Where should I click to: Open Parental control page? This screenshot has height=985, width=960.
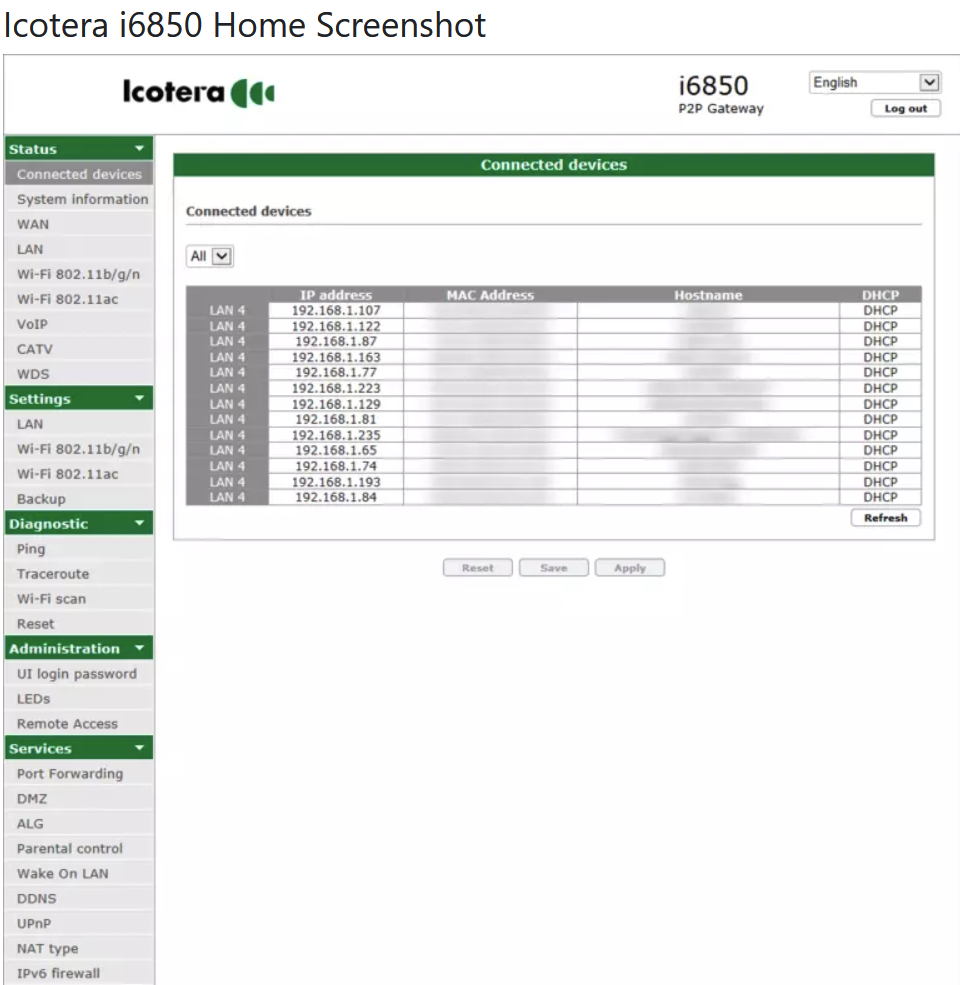click(79, 848)
